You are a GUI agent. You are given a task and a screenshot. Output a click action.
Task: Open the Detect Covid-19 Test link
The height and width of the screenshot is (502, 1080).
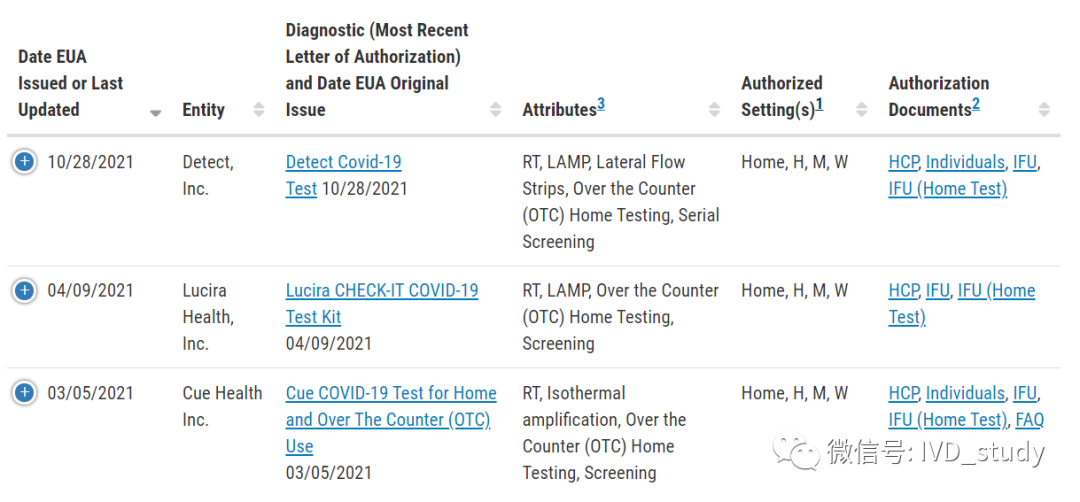click(x=343, y=162)
